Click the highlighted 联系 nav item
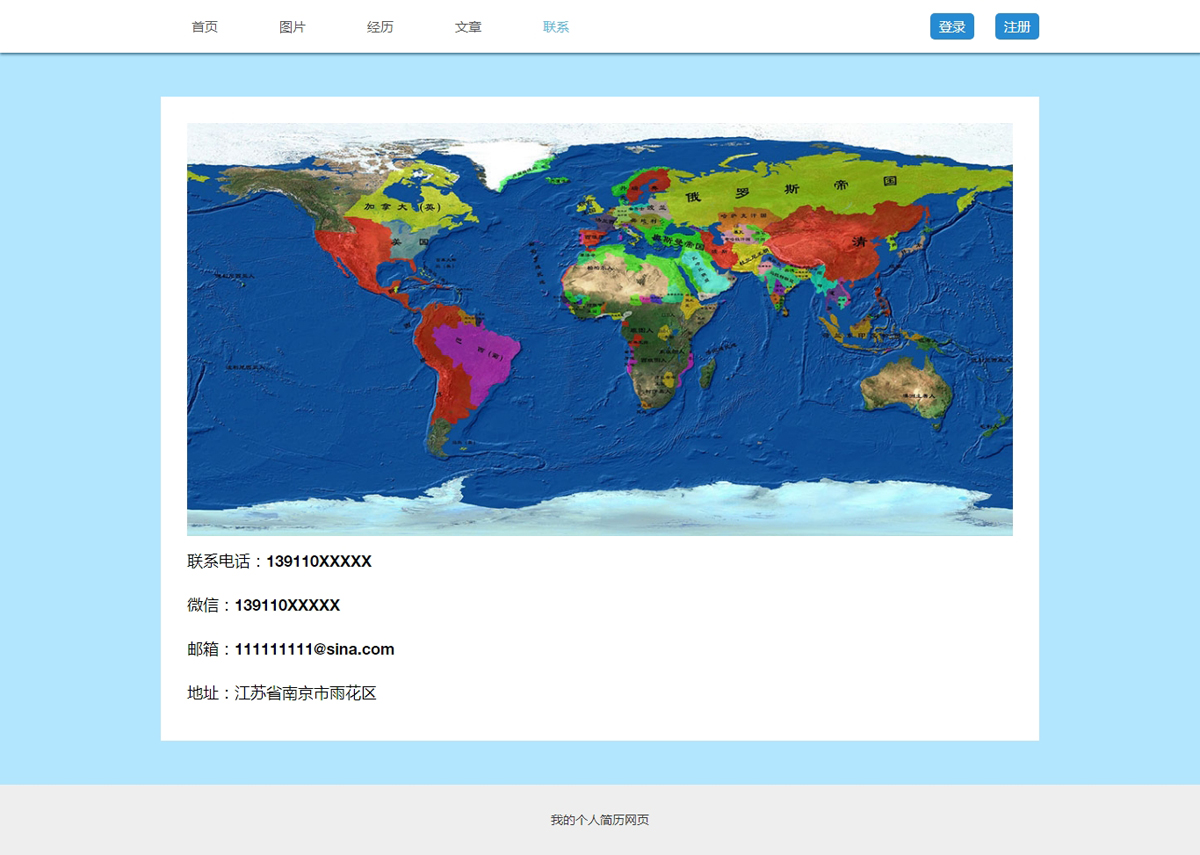1200x855 pixels. [x=556, y=27]
